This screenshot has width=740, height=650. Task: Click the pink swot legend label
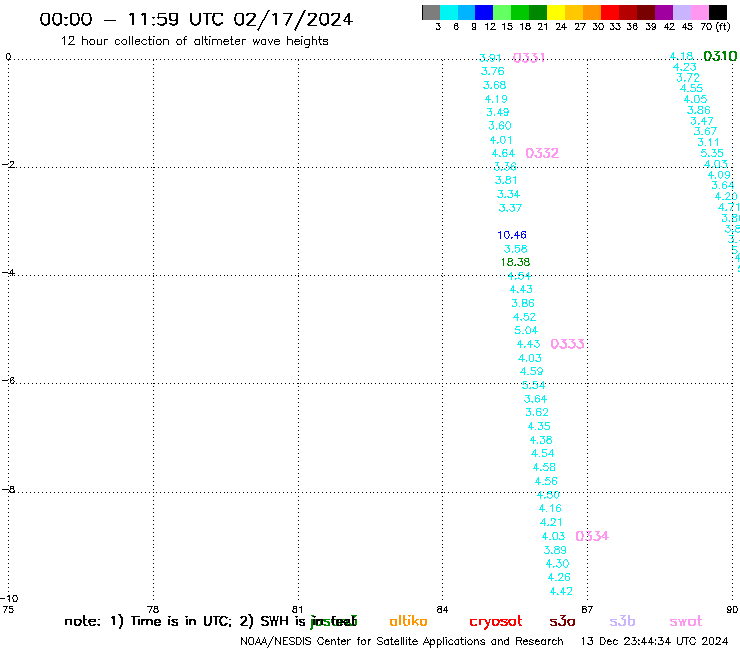(x=686, y=621)
